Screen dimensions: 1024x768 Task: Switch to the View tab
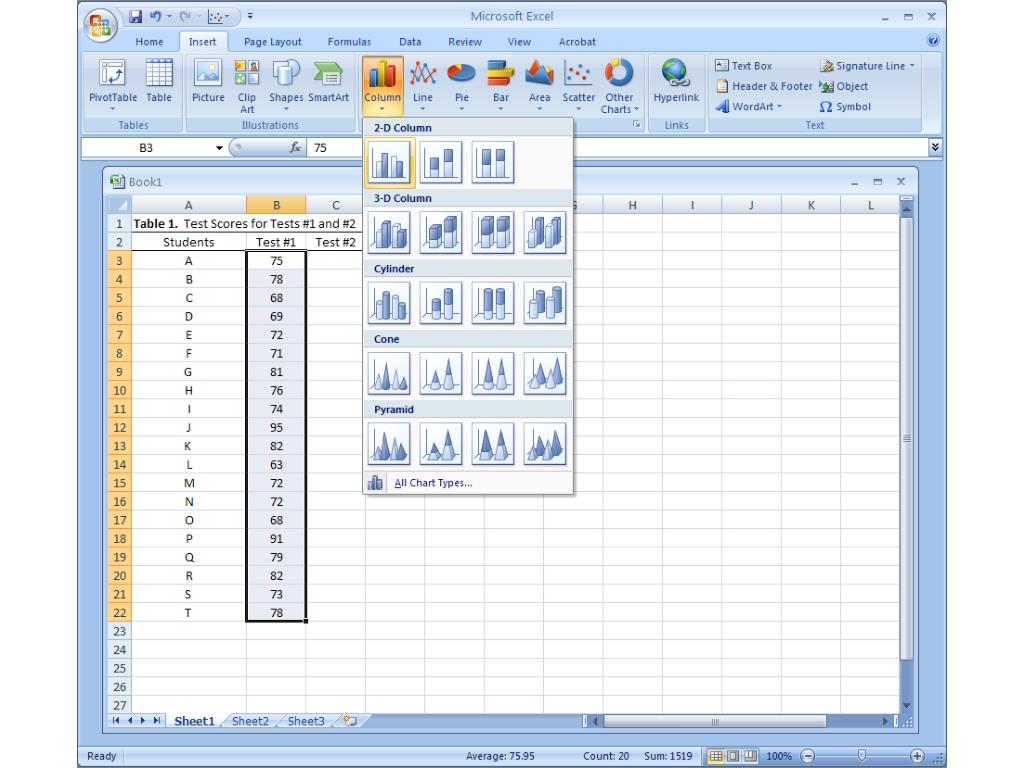519,42
